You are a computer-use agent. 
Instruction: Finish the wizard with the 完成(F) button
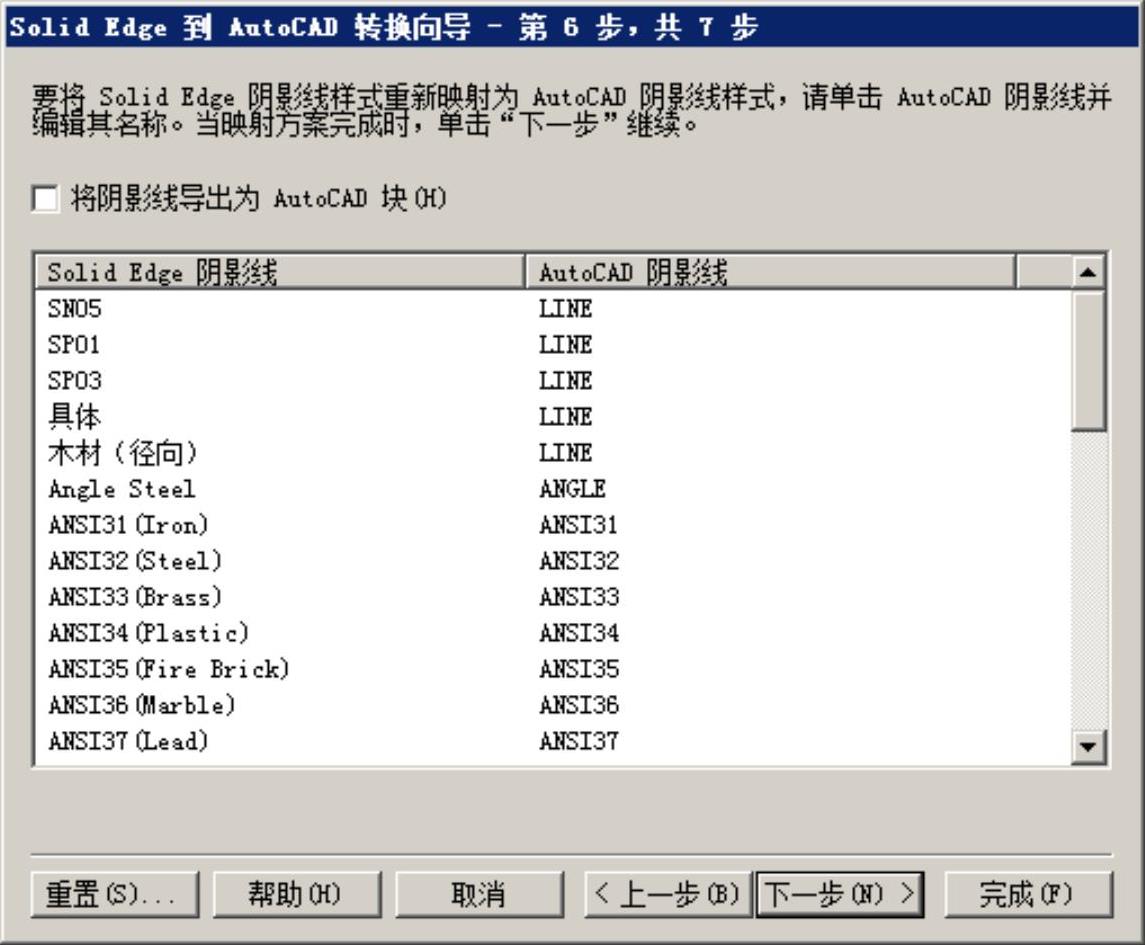click(x=1028, y=894)
